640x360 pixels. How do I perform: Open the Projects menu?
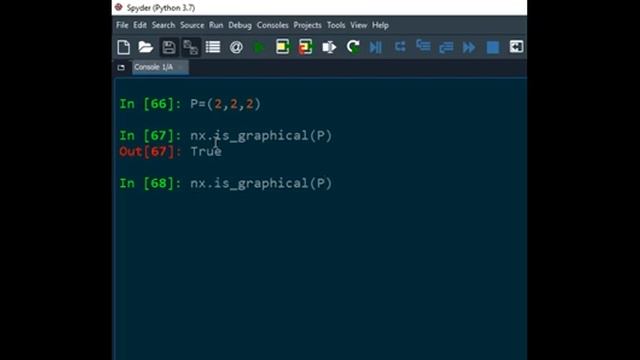307,25
